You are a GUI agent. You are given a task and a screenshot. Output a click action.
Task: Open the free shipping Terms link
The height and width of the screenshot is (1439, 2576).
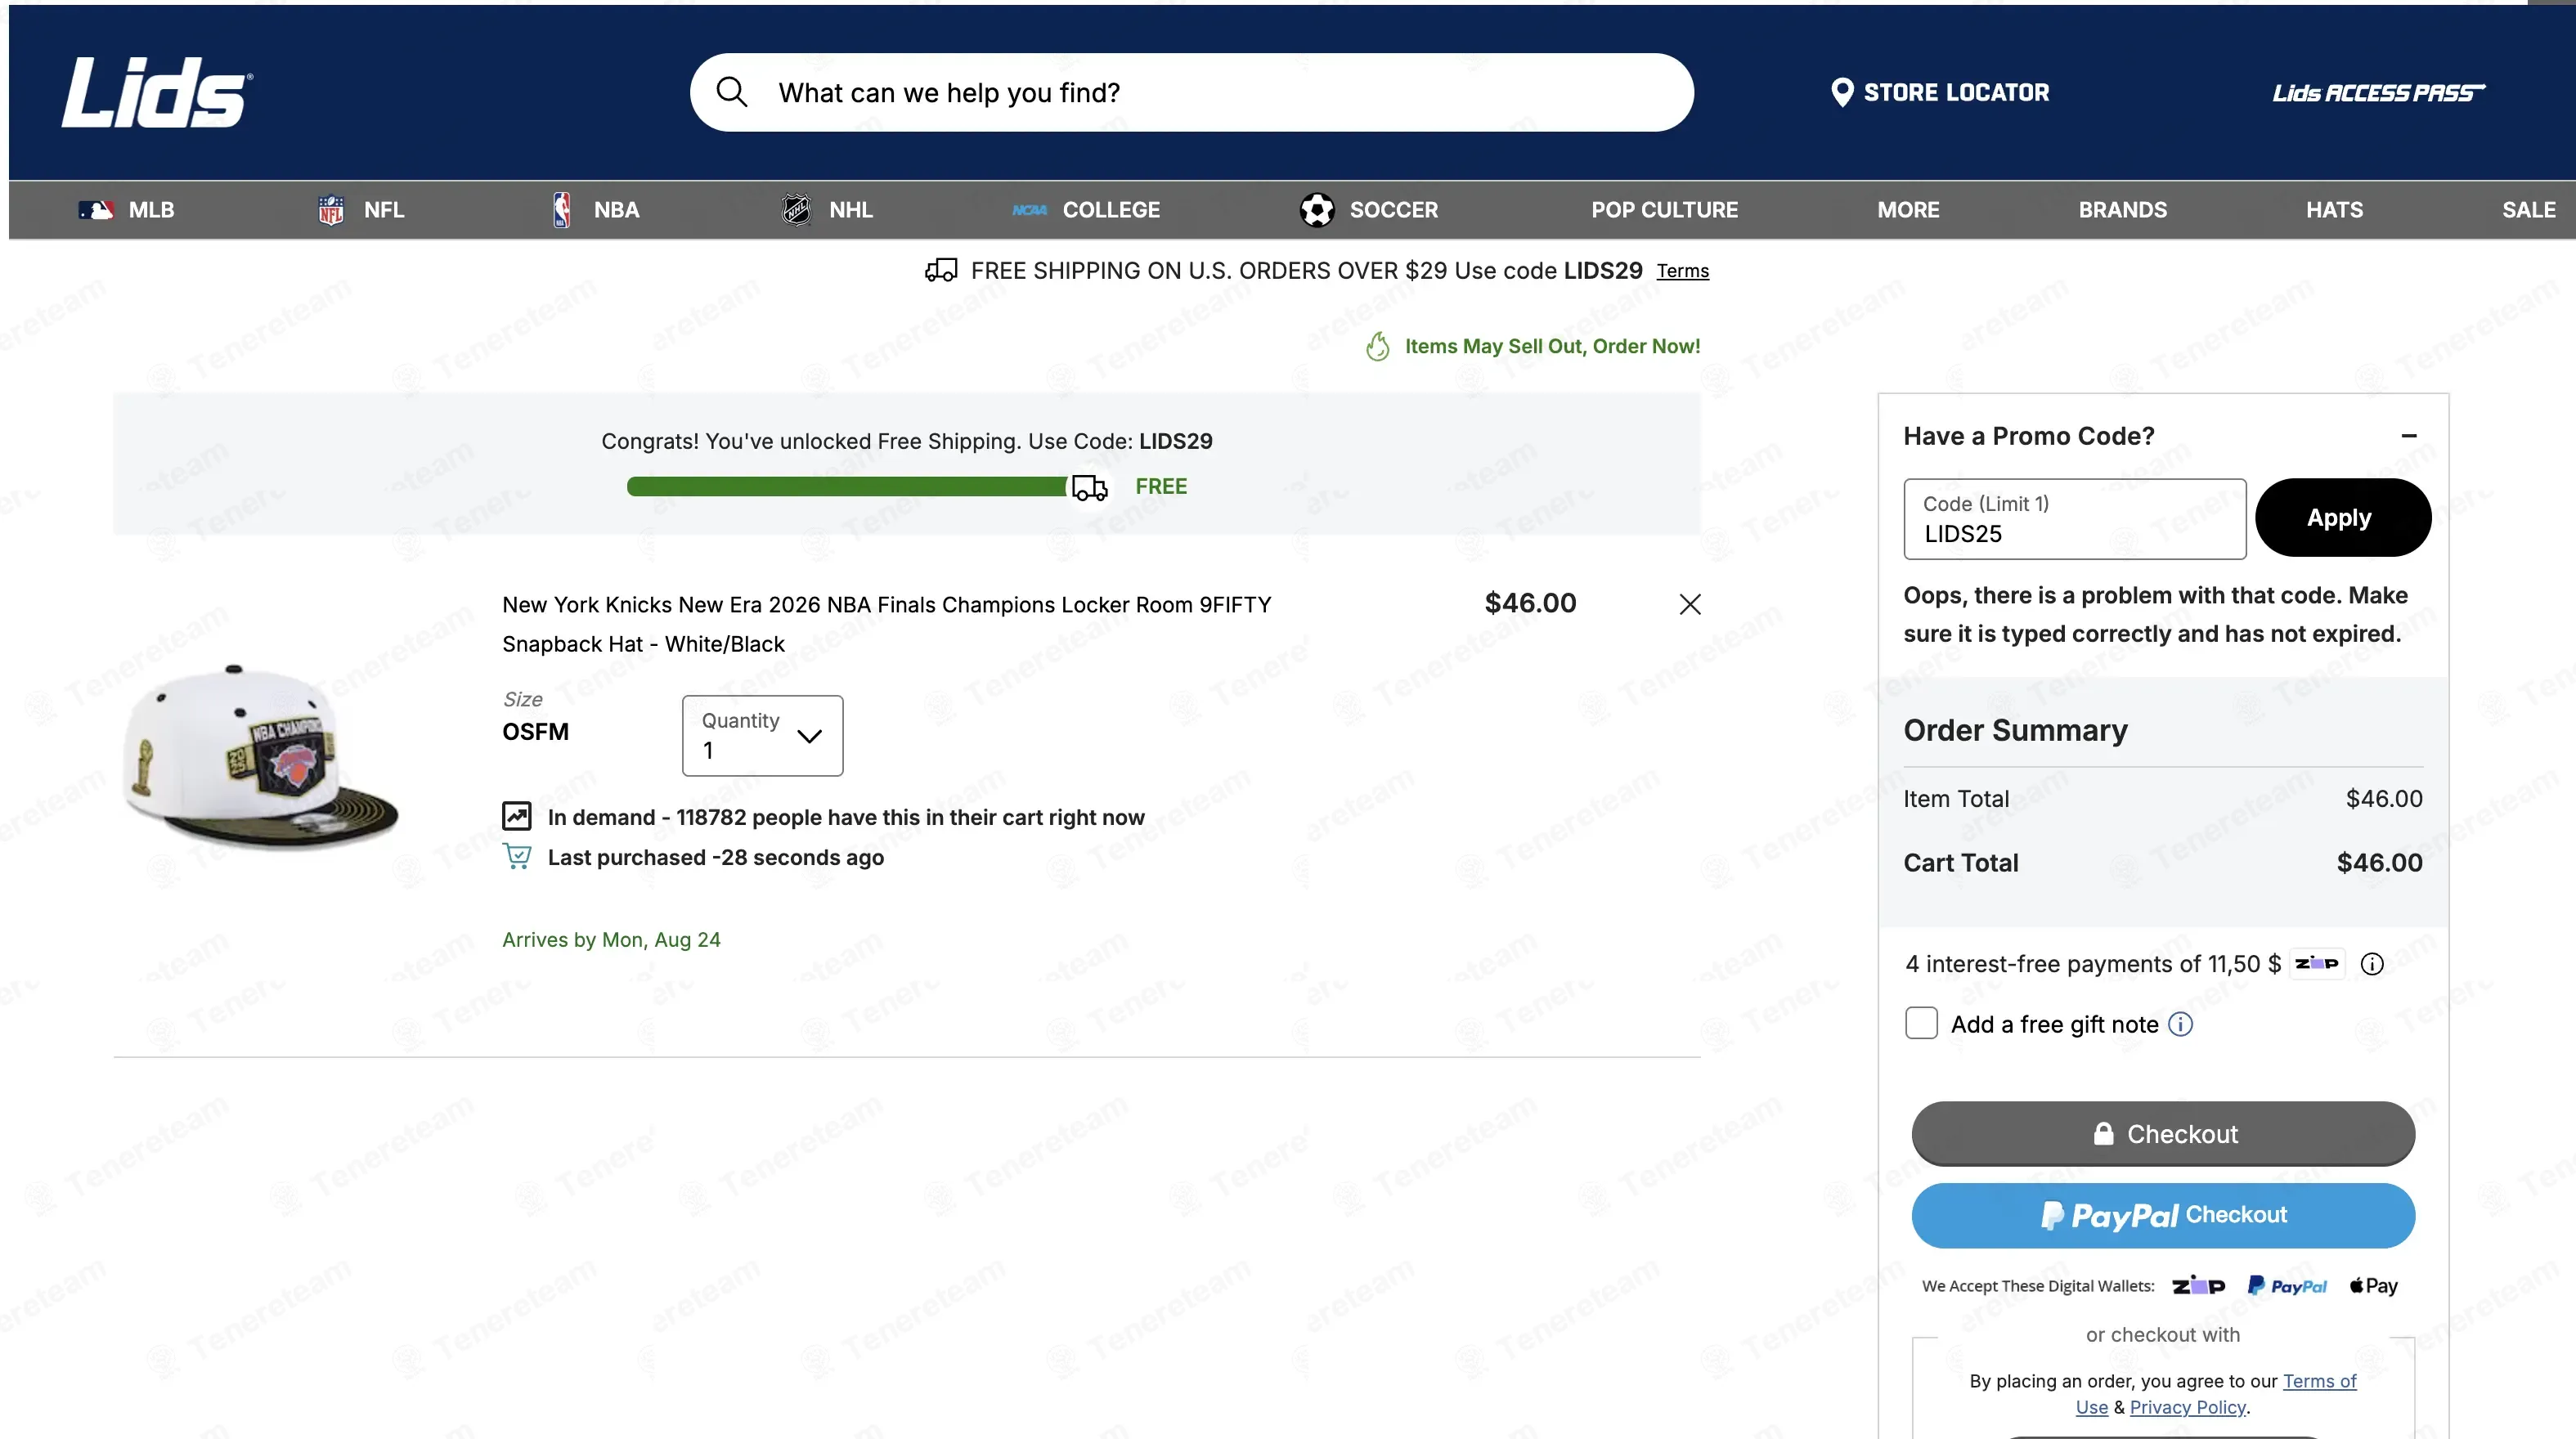click(1682, 271)
